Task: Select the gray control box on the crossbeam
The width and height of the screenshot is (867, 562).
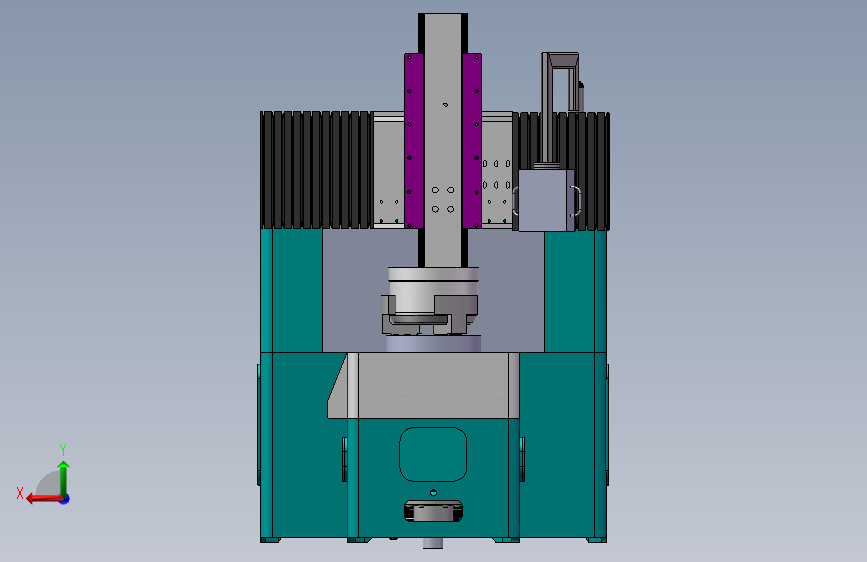Action: click(x=546, y=200)
